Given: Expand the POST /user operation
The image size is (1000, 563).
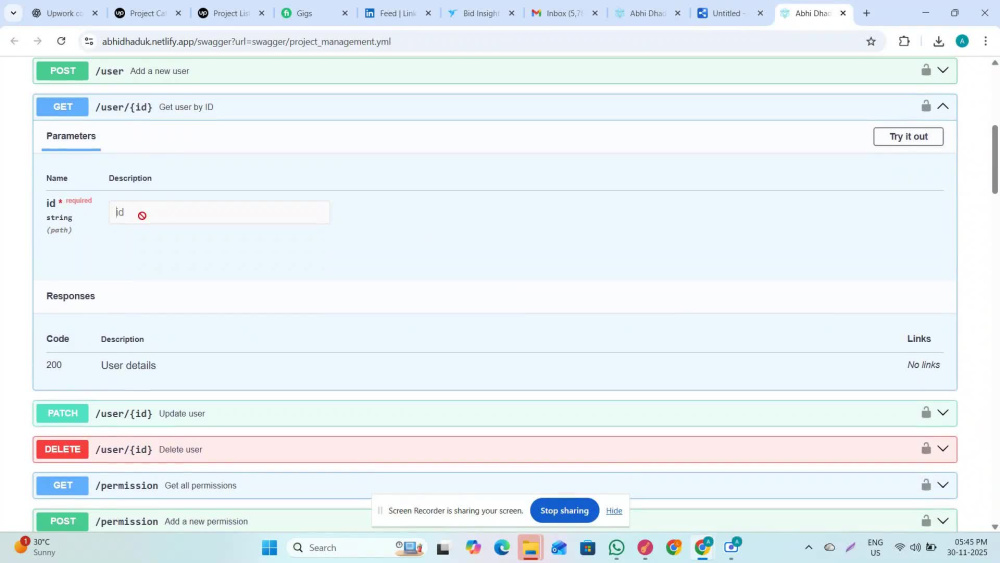Looking at the screenshot, I should point(943,70).
